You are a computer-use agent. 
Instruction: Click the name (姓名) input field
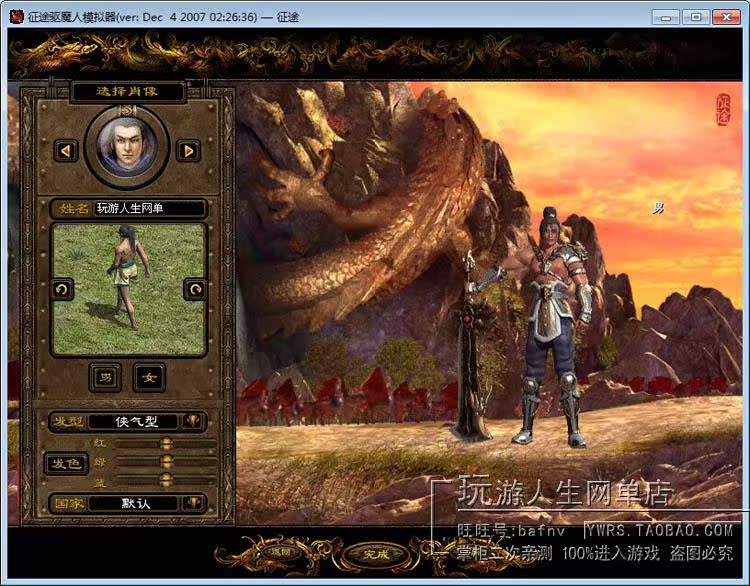tap(150, 208)
